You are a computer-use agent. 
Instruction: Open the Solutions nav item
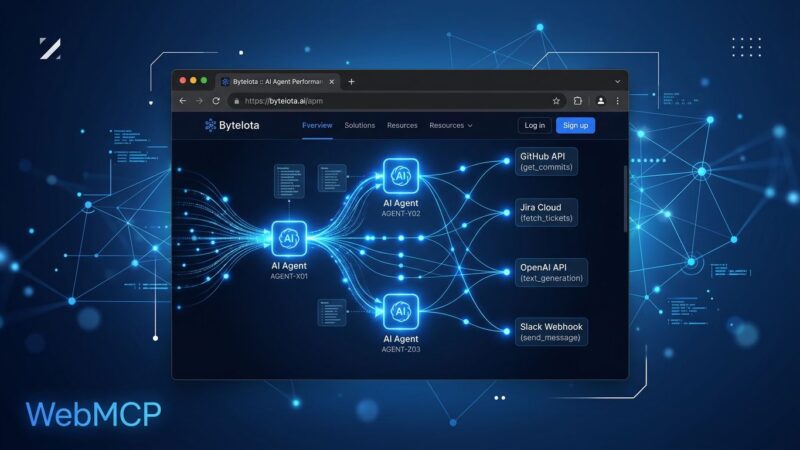coord(359,125)
